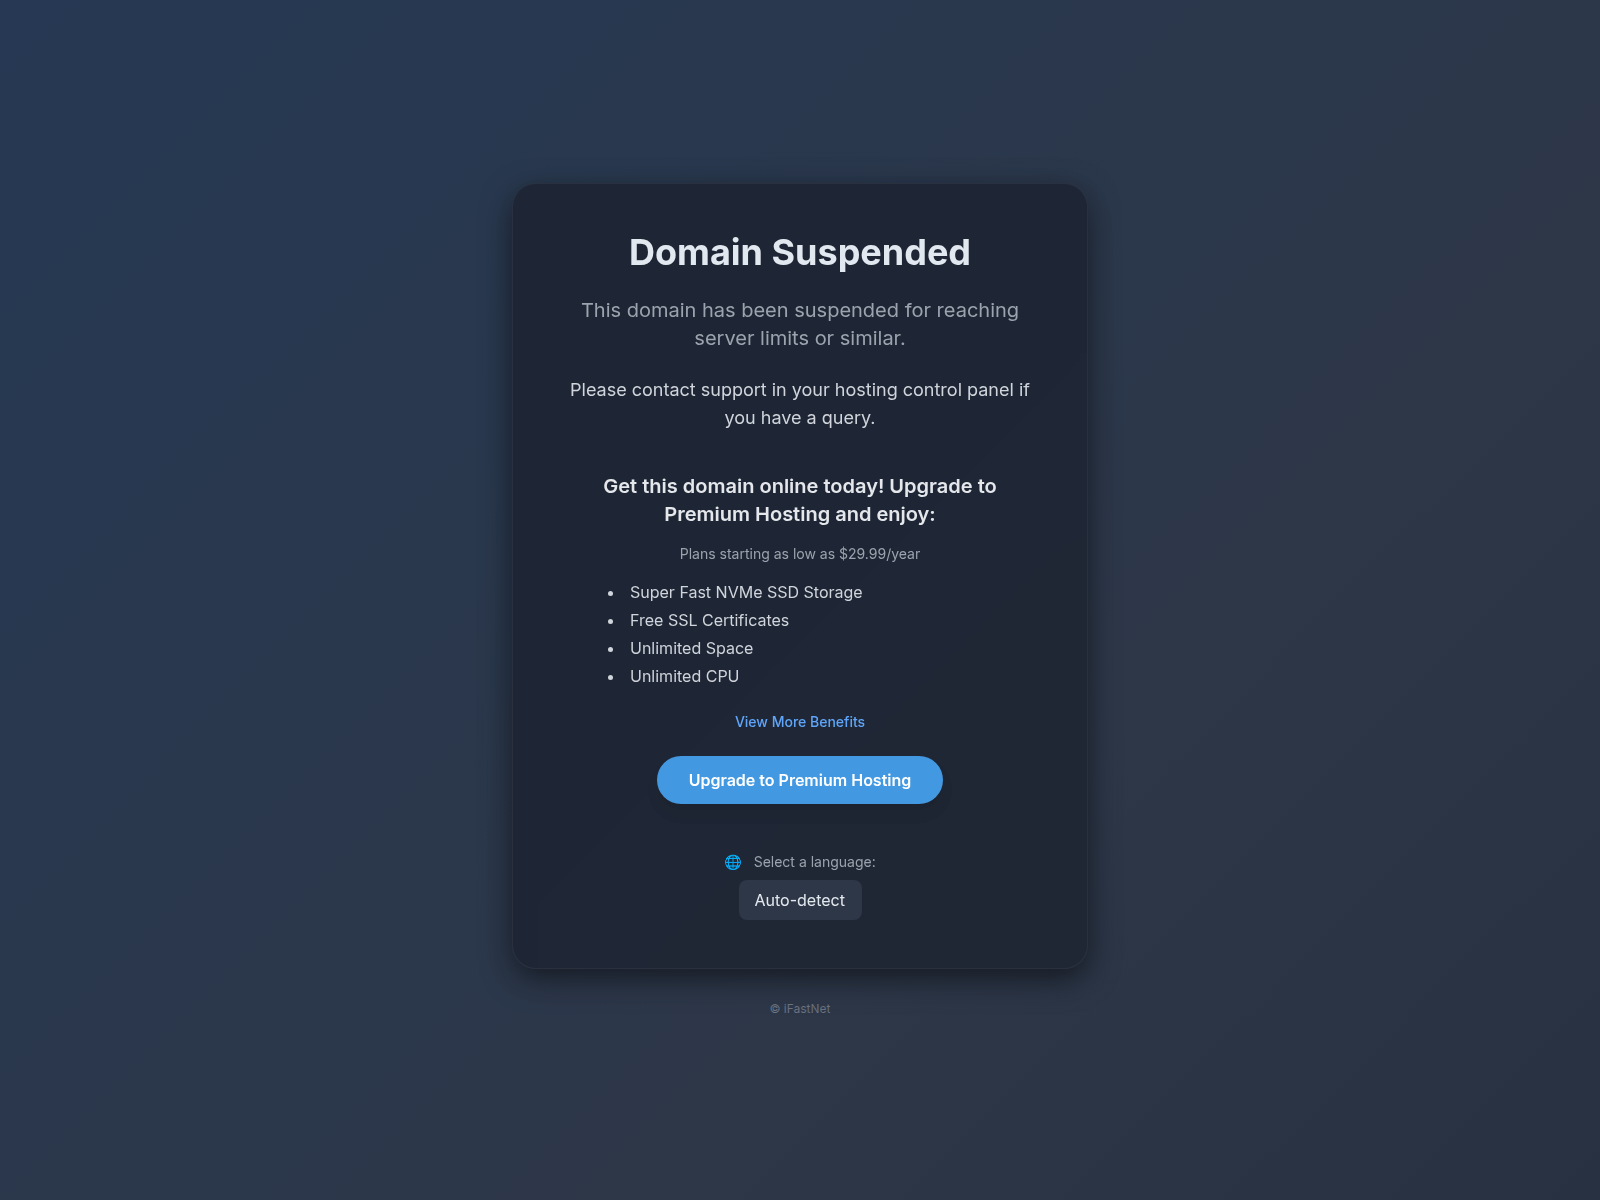Select the Domain Suspended heading
1600x1200 pixels.
click(800, 252)
